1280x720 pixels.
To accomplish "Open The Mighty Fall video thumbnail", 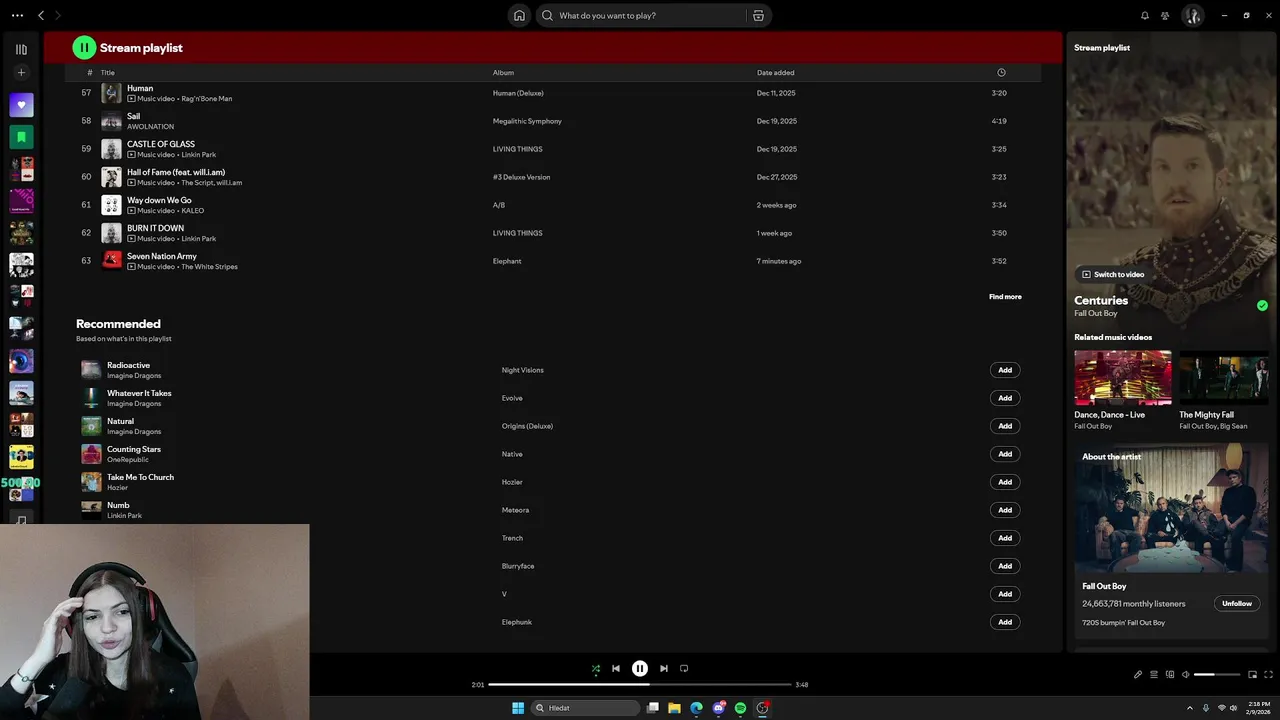I will (x=1224, y=378).
